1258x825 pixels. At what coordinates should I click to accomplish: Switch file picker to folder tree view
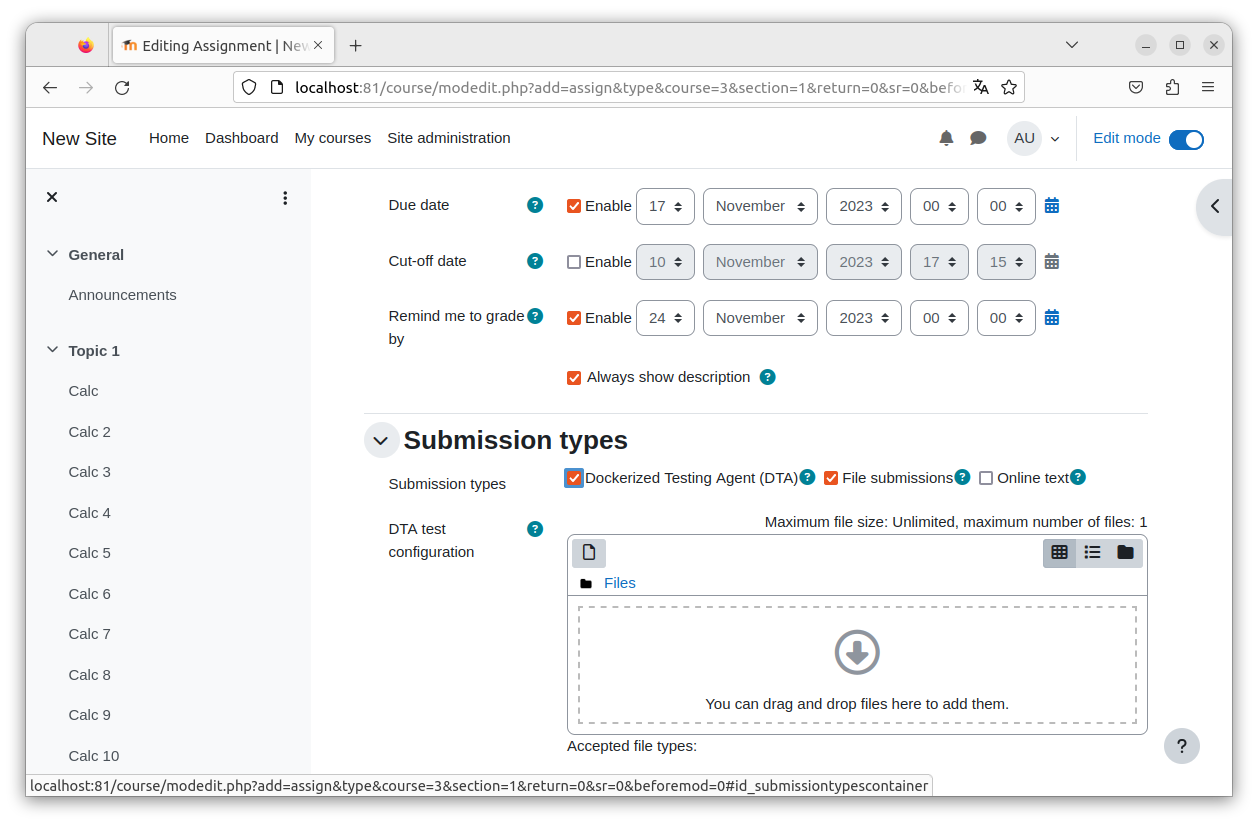(x=1125, y=552)
